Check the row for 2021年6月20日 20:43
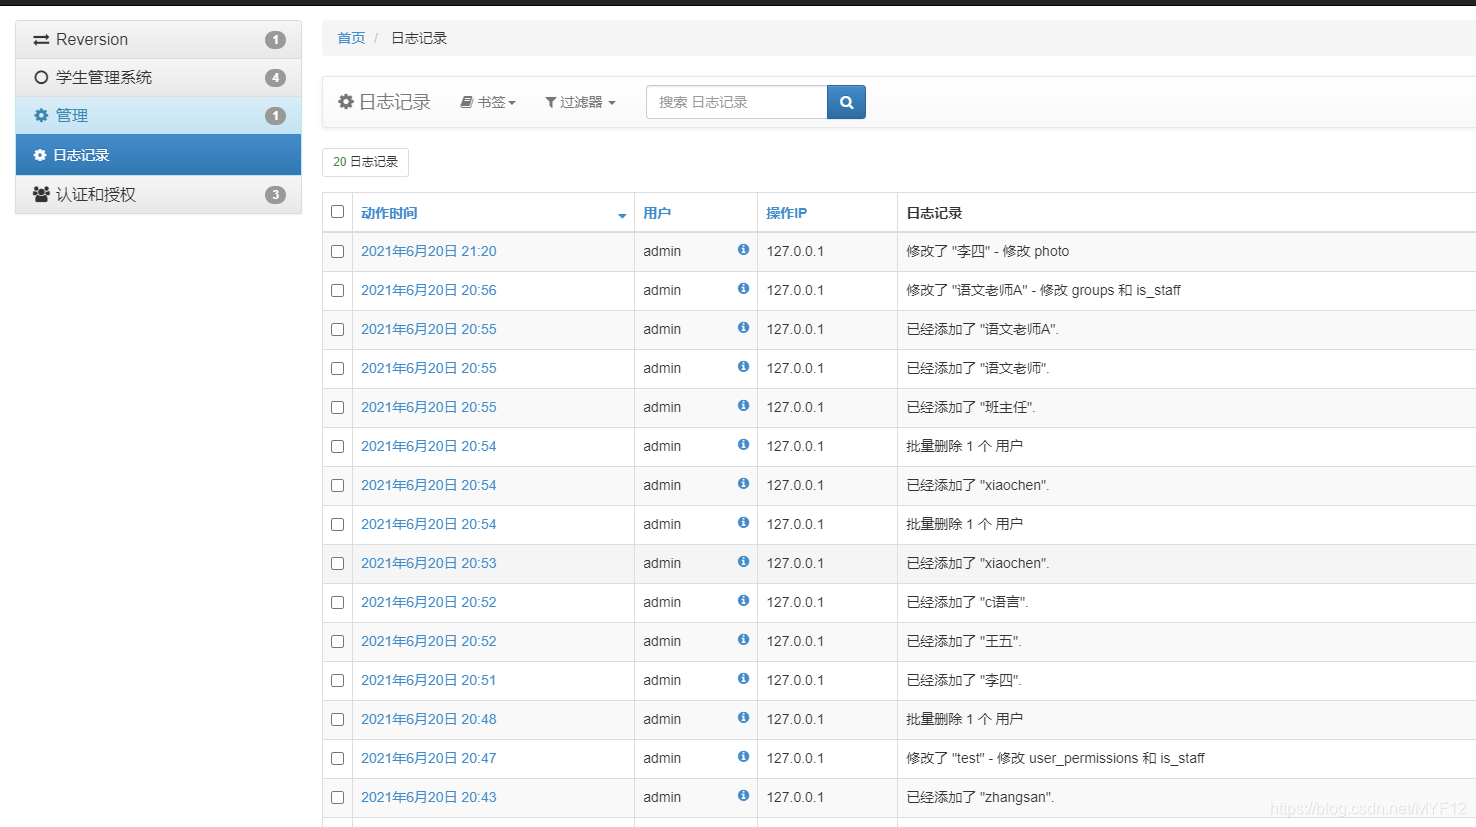The image size is (1476, 827). 337,797
